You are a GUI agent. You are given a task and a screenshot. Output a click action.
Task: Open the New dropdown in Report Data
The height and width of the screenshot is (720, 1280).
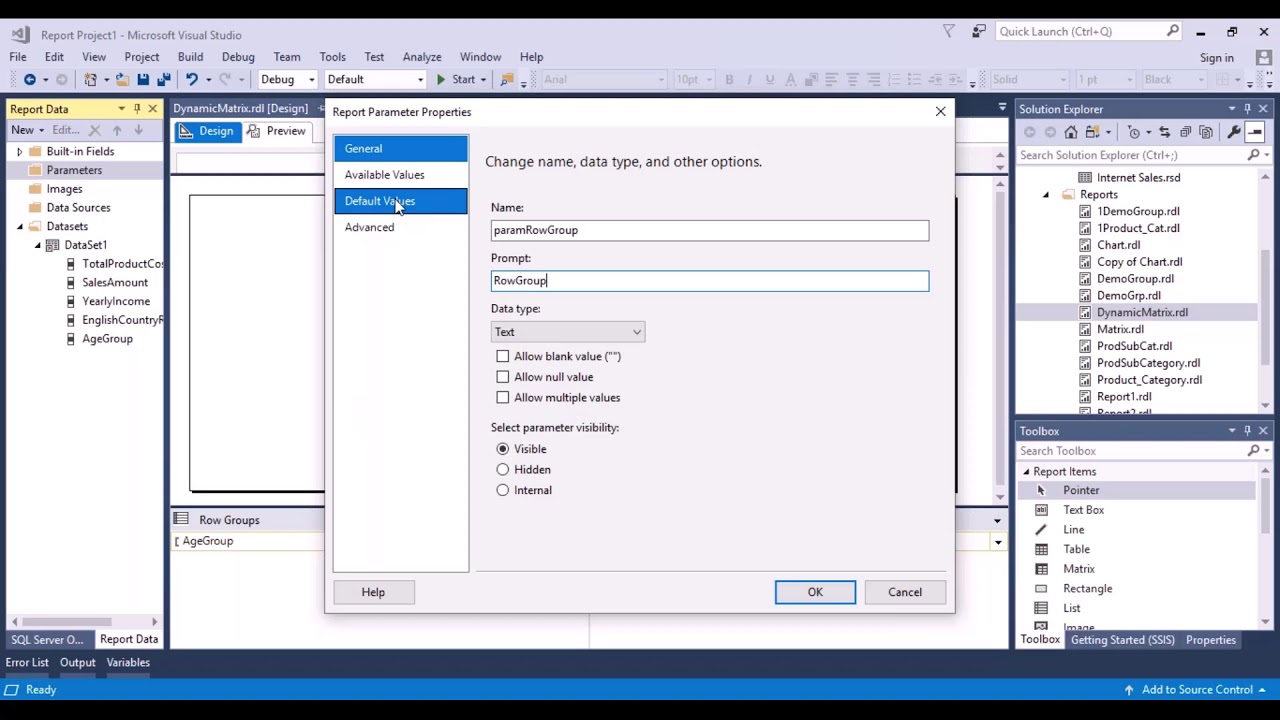(x=28, y=130)
